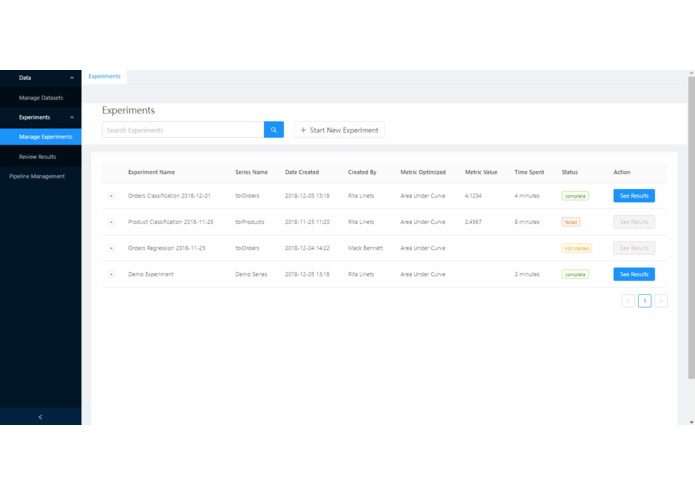Click the failed status tag

[x=571, y=222]
